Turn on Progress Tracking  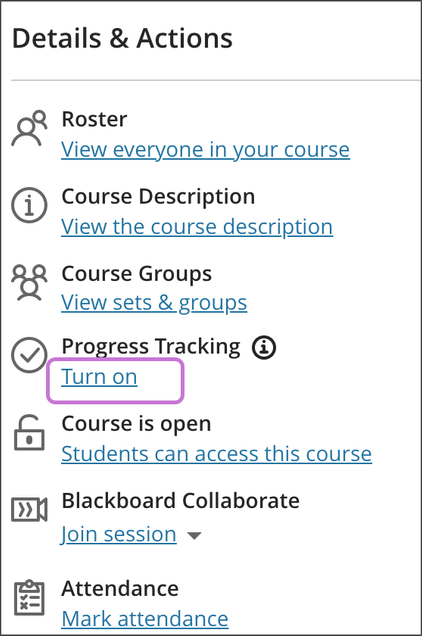click(99, 377)
